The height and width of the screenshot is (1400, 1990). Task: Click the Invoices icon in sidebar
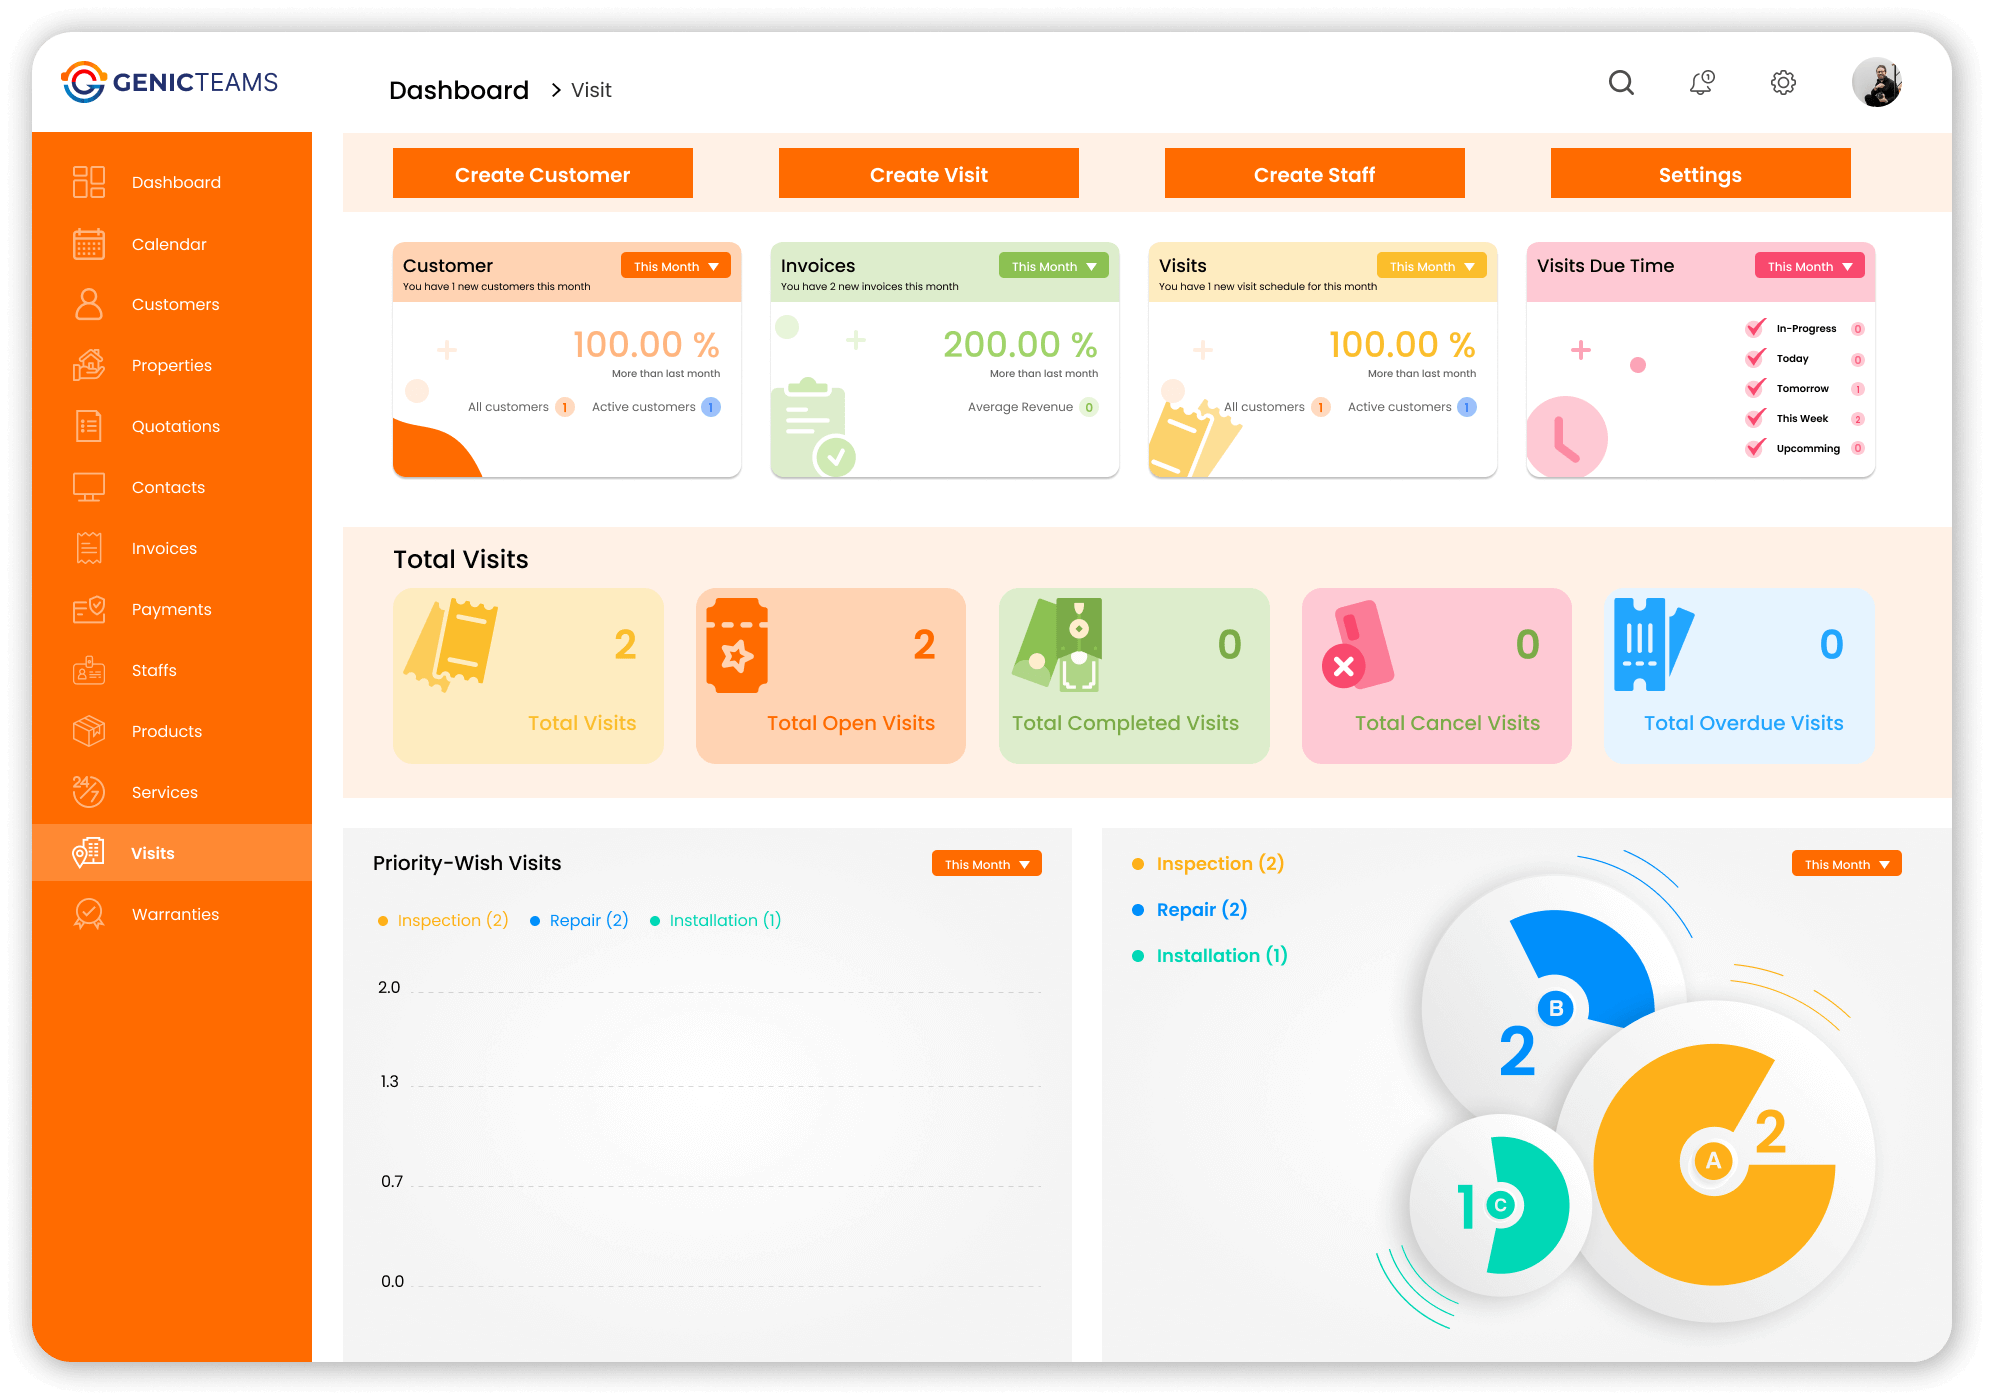(86, 547)
